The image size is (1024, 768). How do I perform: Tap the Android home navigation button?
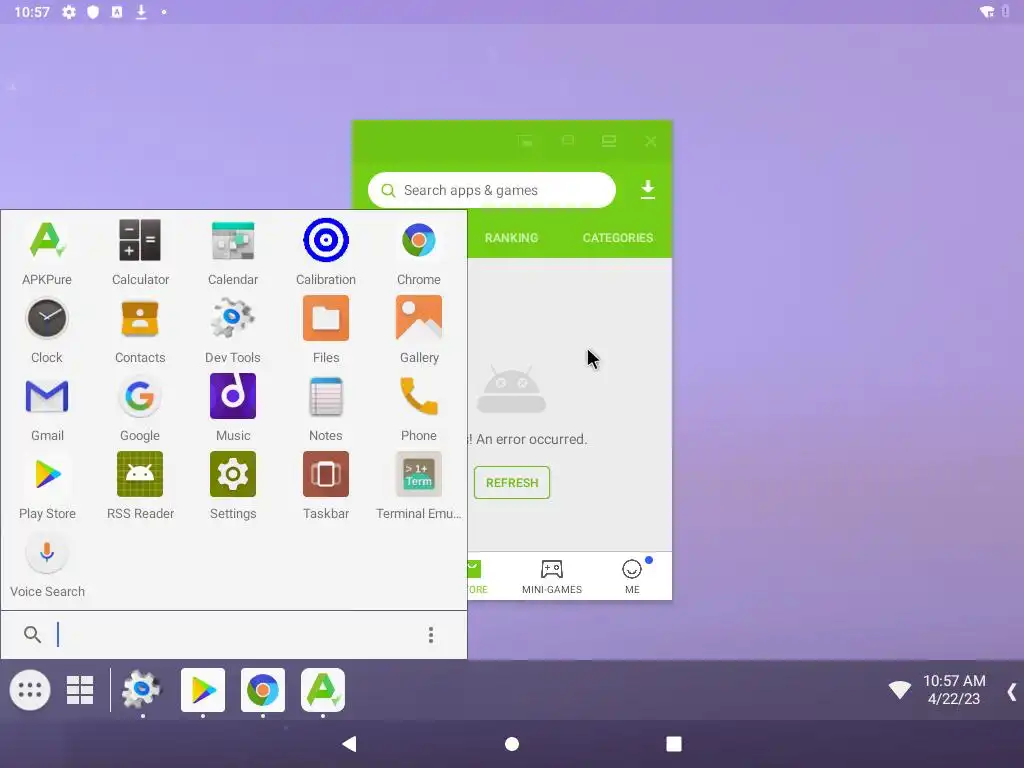(512, 744)
